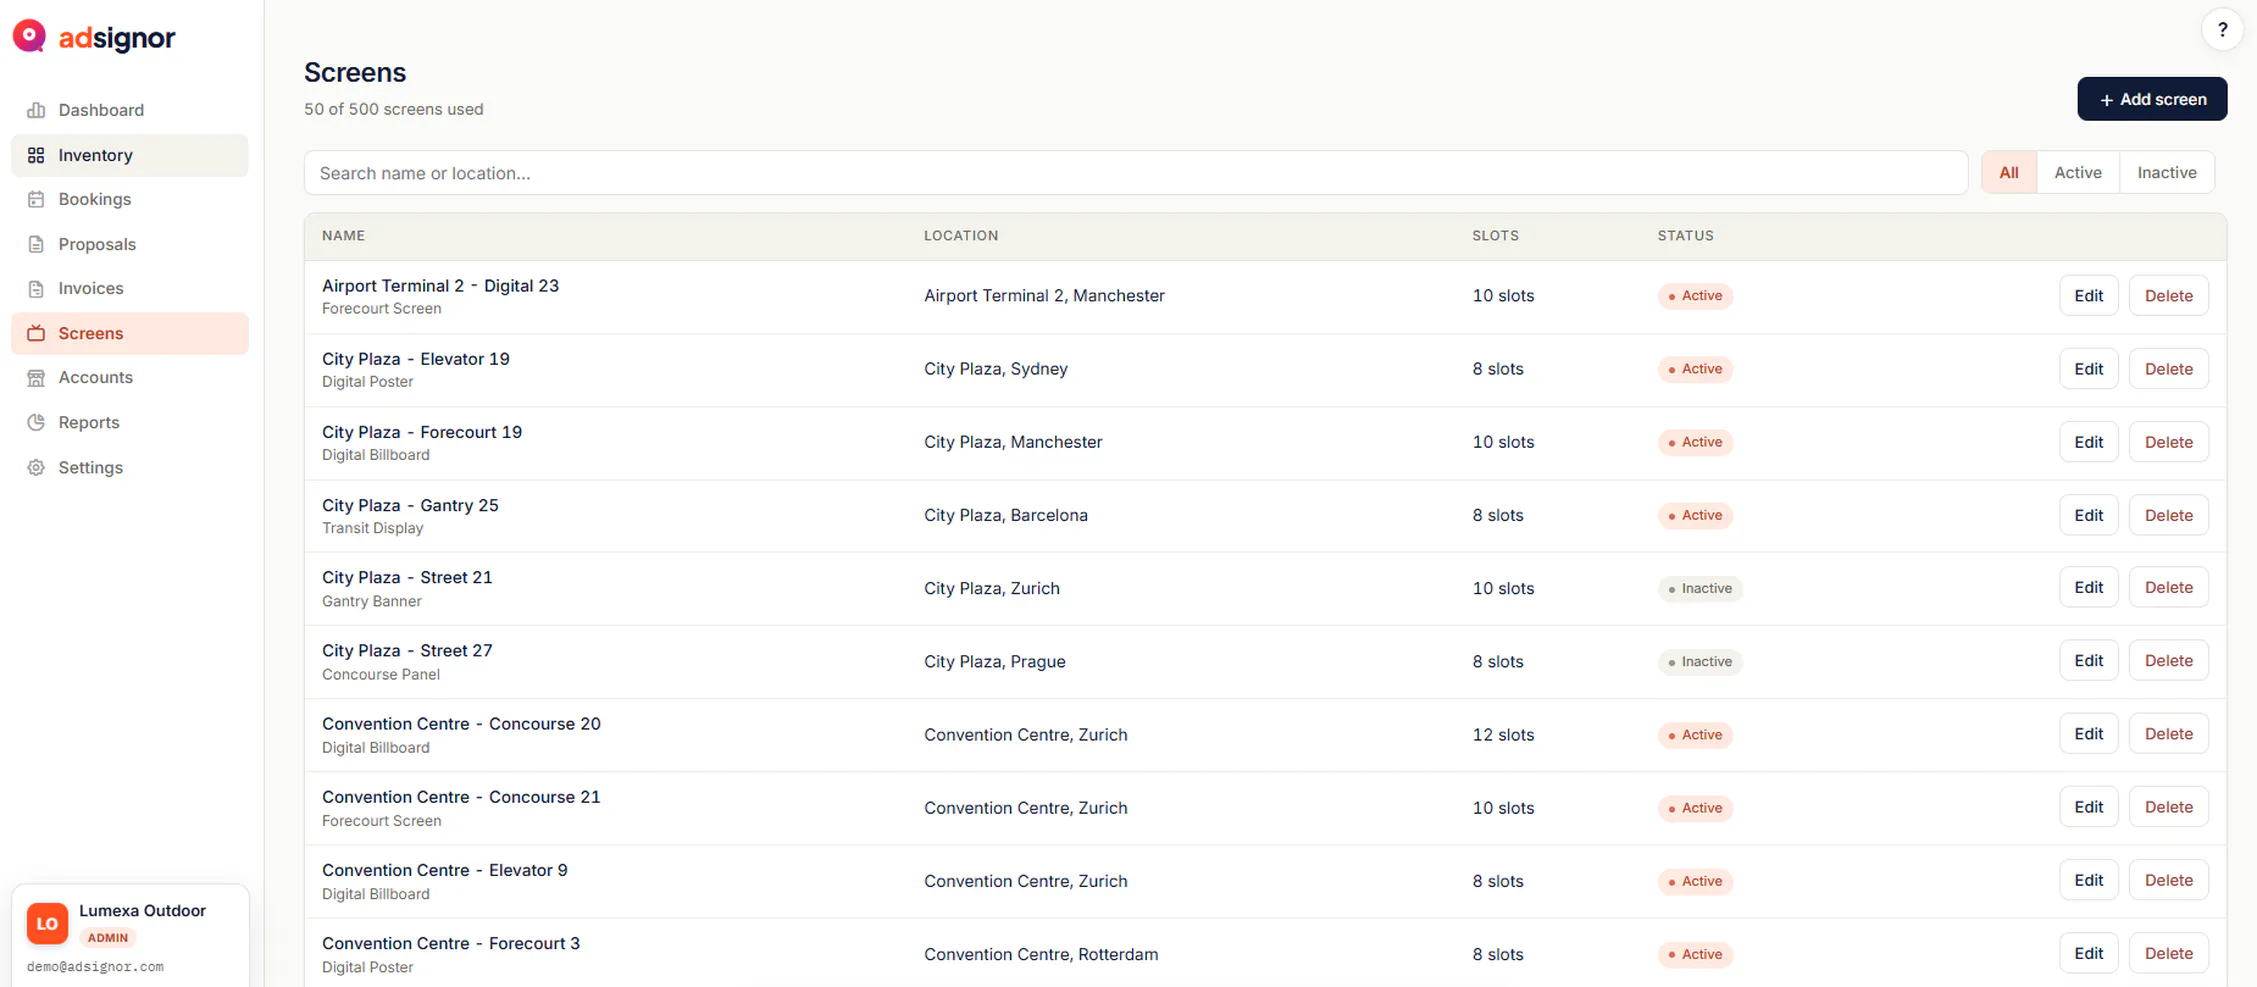Delete Convention Centre - Concourse 21
The image size is (2257, 987).
tap(2168, 807)
